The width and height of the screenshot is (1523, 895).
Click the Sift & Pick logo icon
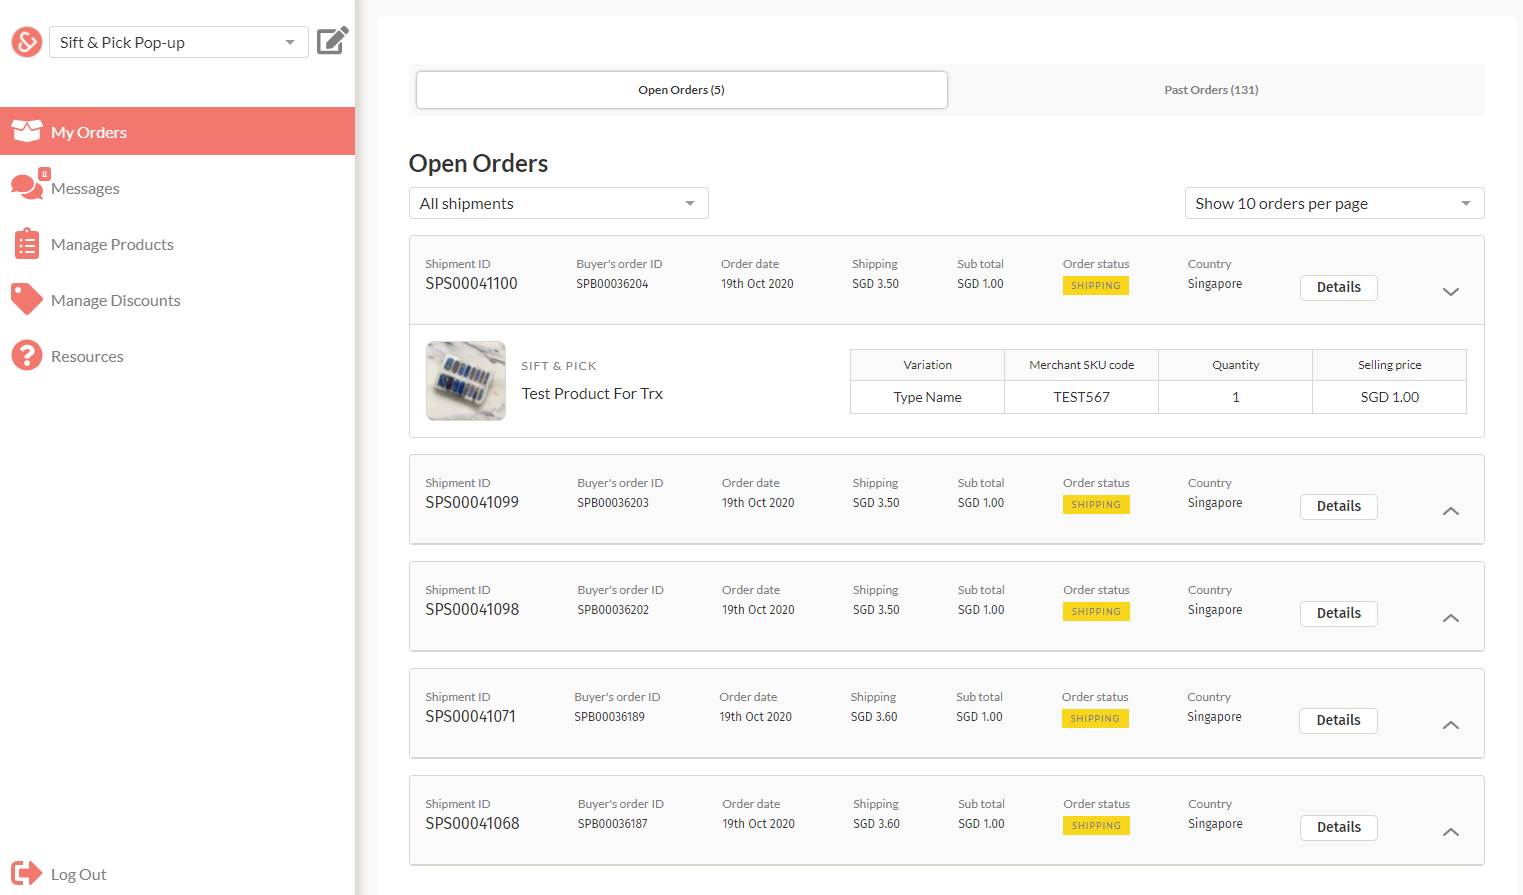(27, 42)
